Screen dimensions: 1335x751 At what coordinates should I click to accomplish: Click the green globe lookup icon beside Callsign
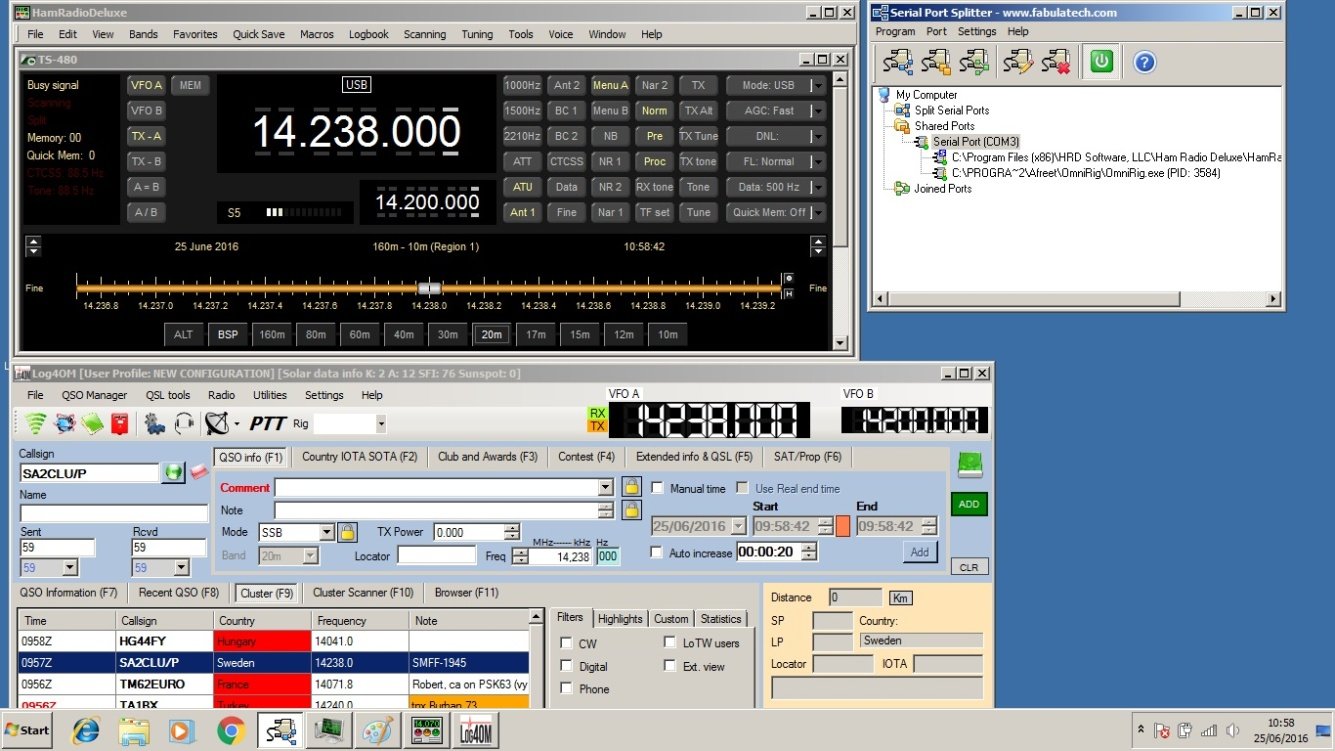(173, 472)
